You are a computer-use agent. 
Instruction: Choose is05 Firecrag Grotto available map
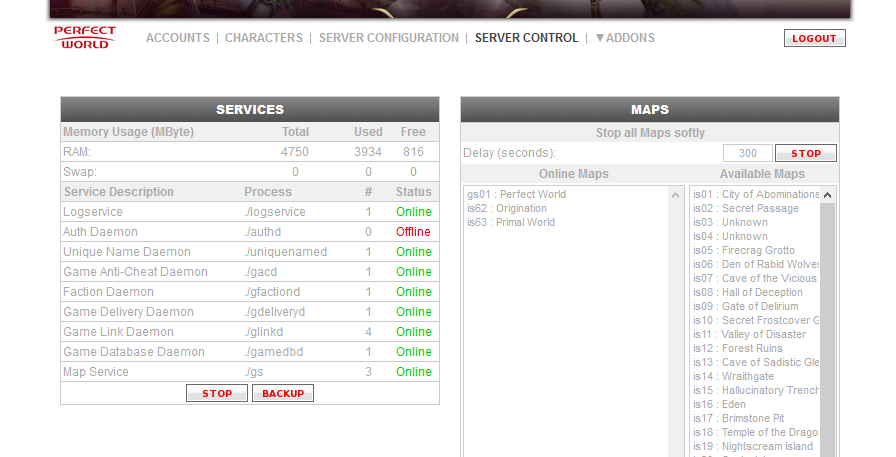point(744,250)
